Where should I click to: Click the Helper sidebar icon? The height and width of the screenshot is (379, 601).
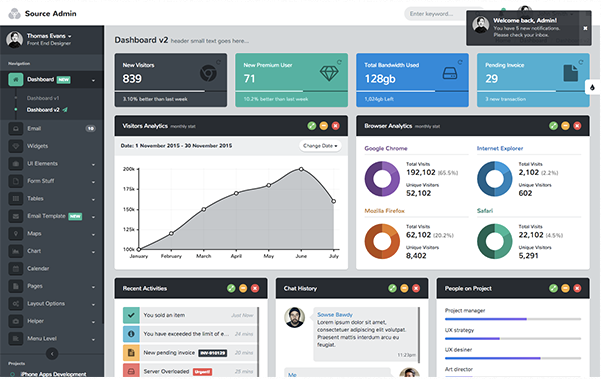pyautogui.click(x=16, y=321)
